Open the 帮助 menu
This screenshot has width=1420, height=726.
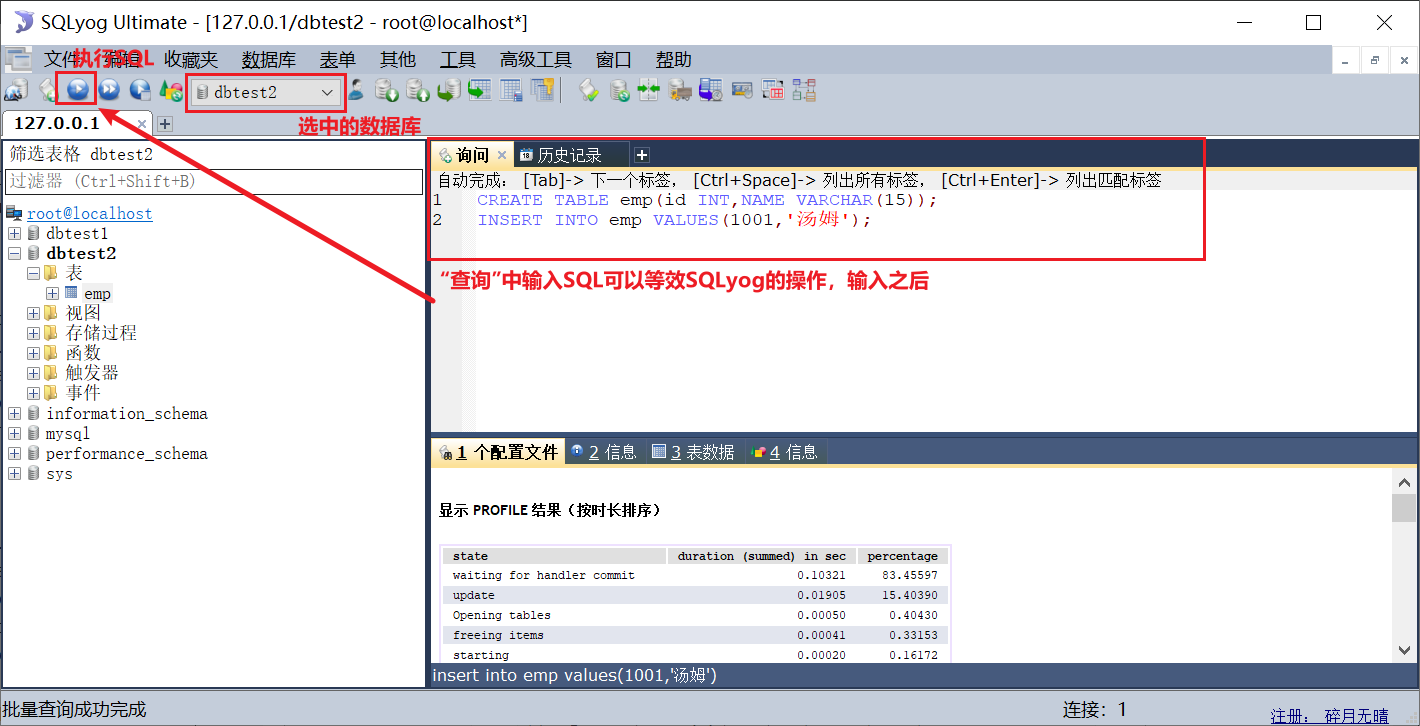click(x=674, y=60)
